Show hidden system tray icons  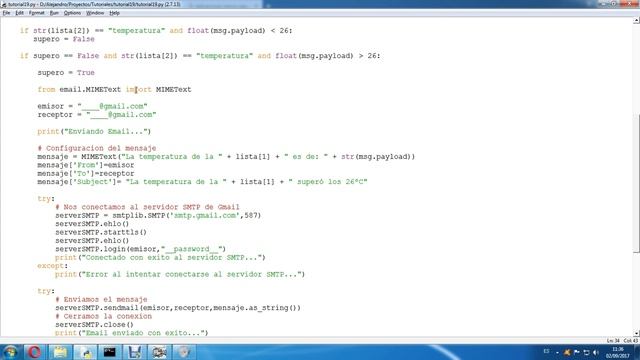coord(557,352)
